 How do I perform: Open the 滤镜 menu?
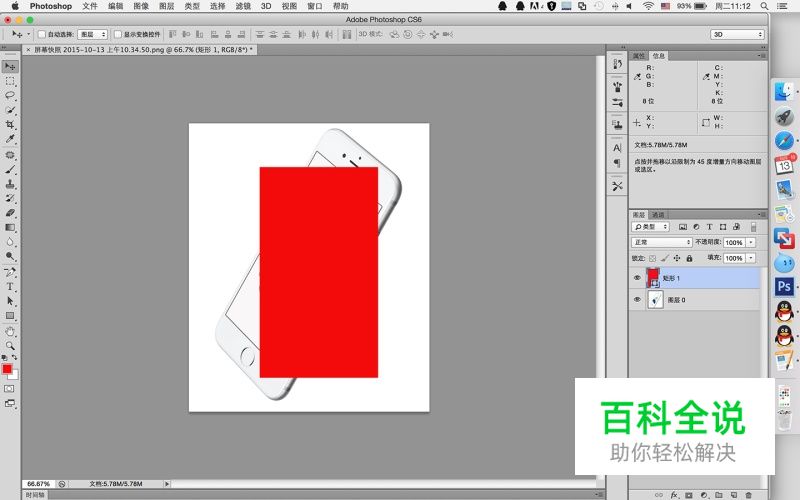tap(243, 6)
